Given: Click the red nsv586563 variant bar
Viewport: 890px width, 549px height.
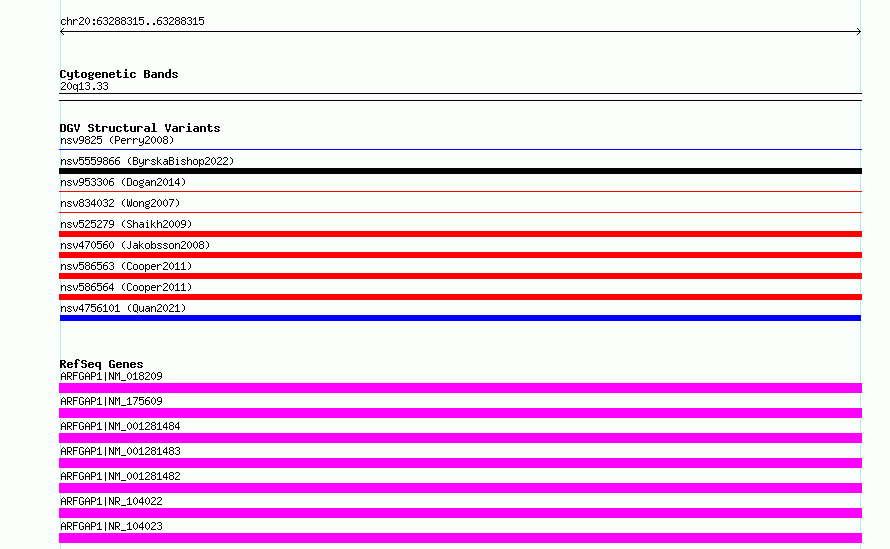Looking at the screenshot, I should tap(460, 276).
